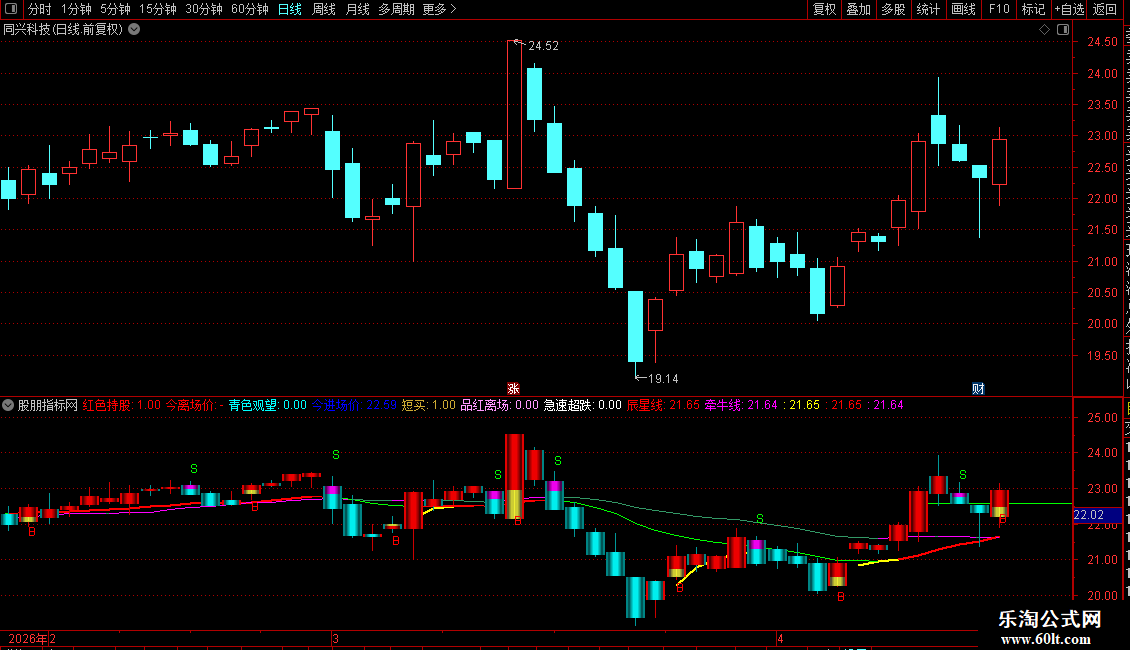Click the blue 财 marker on the date axis

tap(978, 389)
